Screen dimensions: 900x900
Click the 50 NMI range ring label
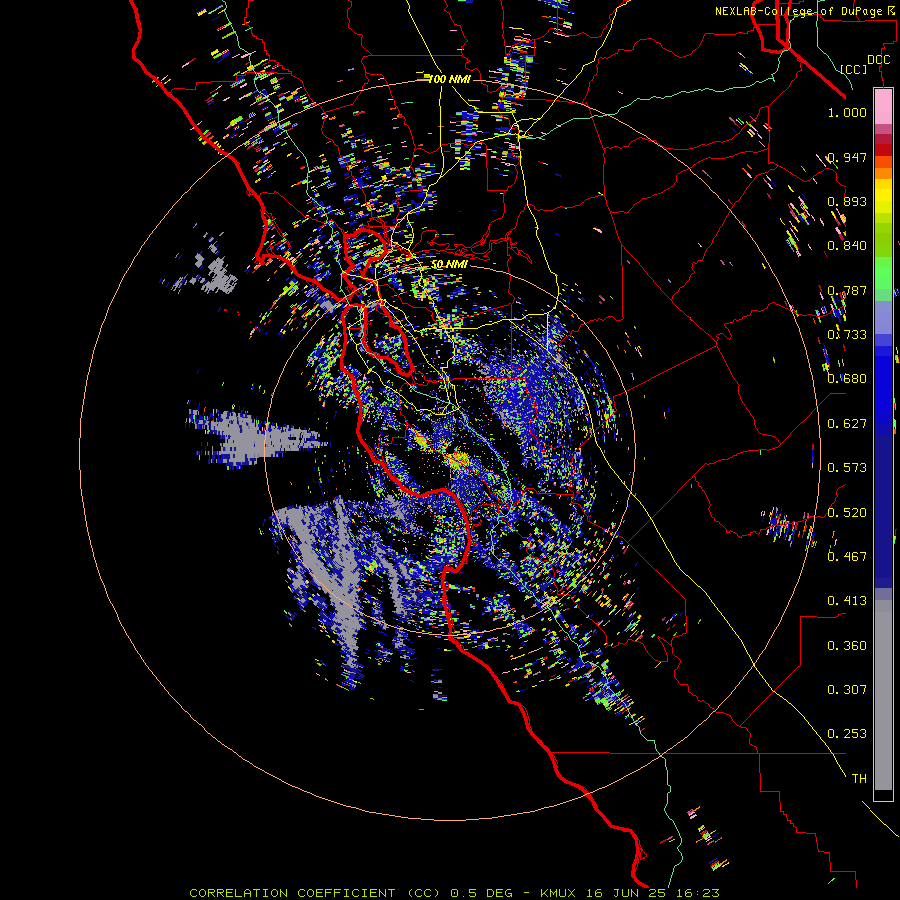[x=449, y=264]
